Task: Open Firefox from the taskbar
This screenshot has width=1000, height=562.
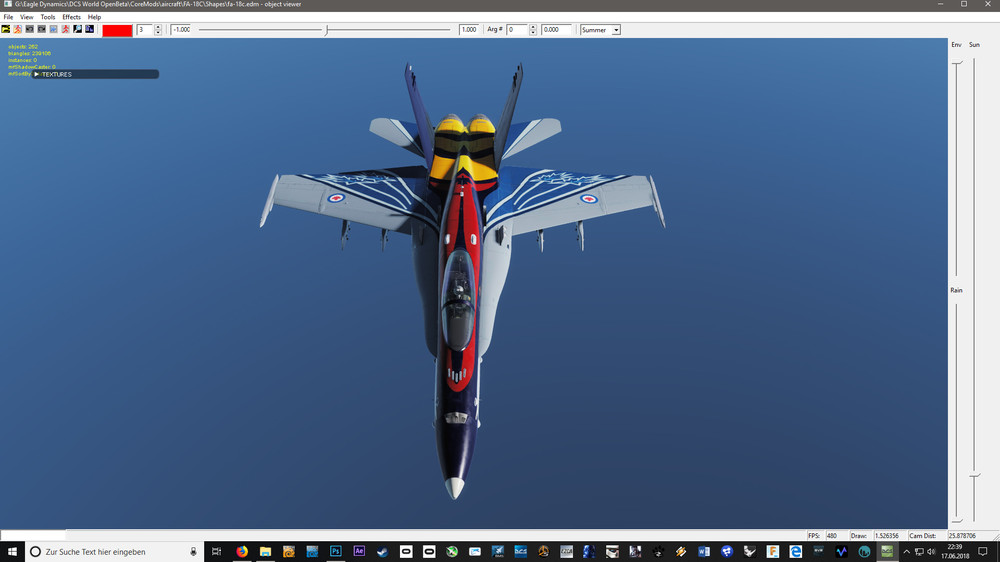Action: point(242,552)
